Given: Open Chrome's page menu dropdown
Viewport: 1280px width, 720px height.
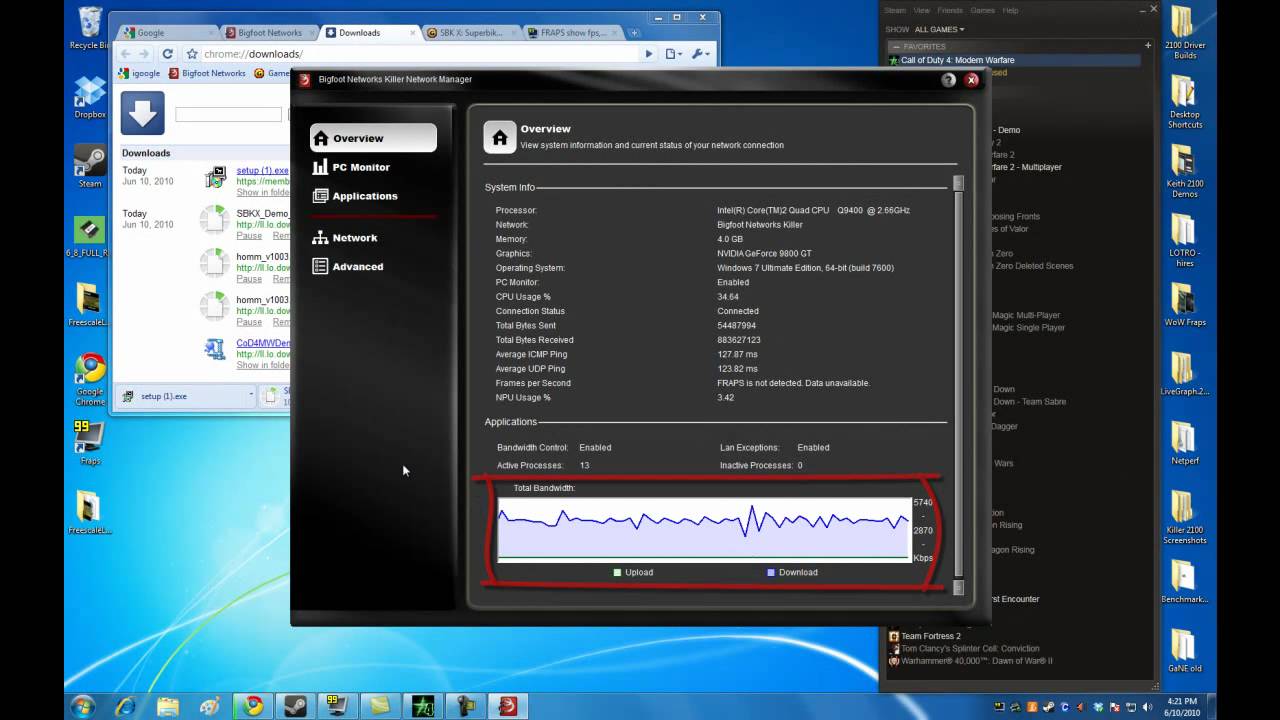Looking at the screenshot, I should pos(675,54).
